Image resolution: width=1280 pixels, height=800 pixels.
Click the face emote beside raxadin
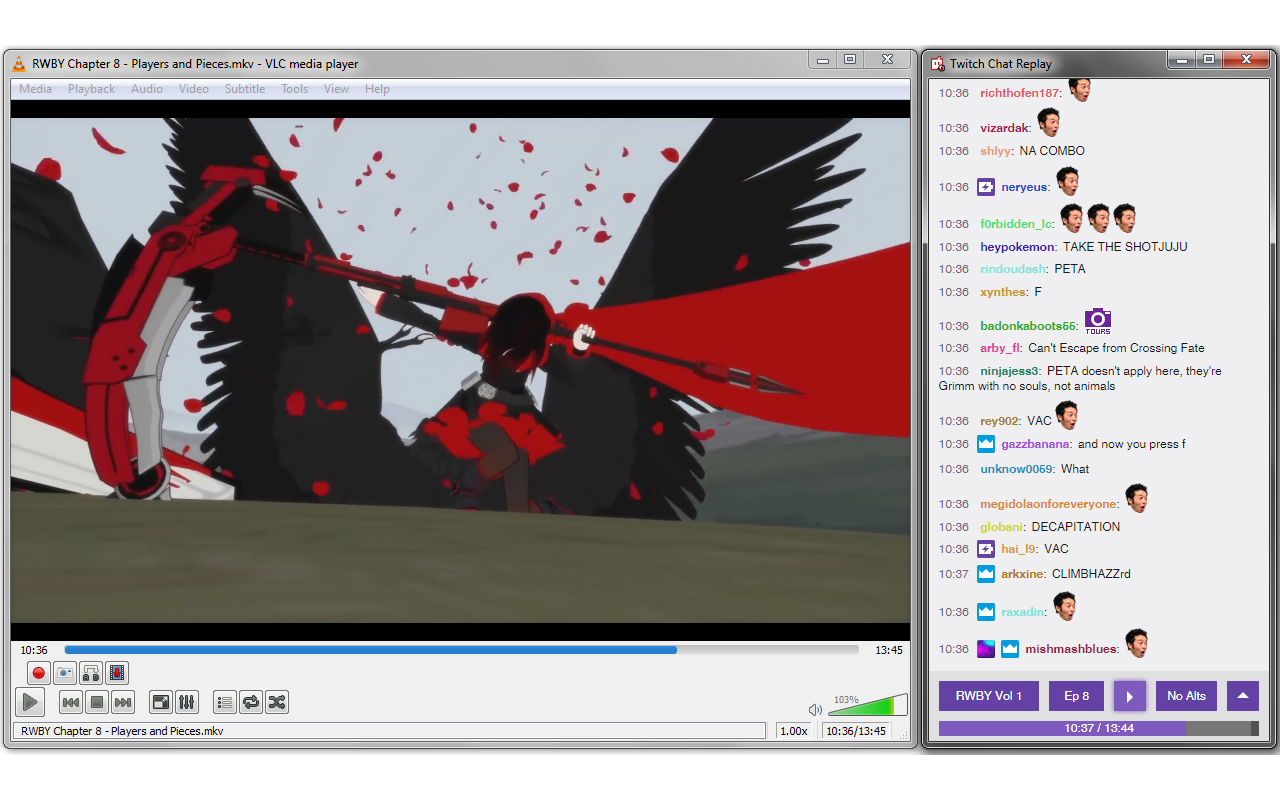pos(1065,606)
